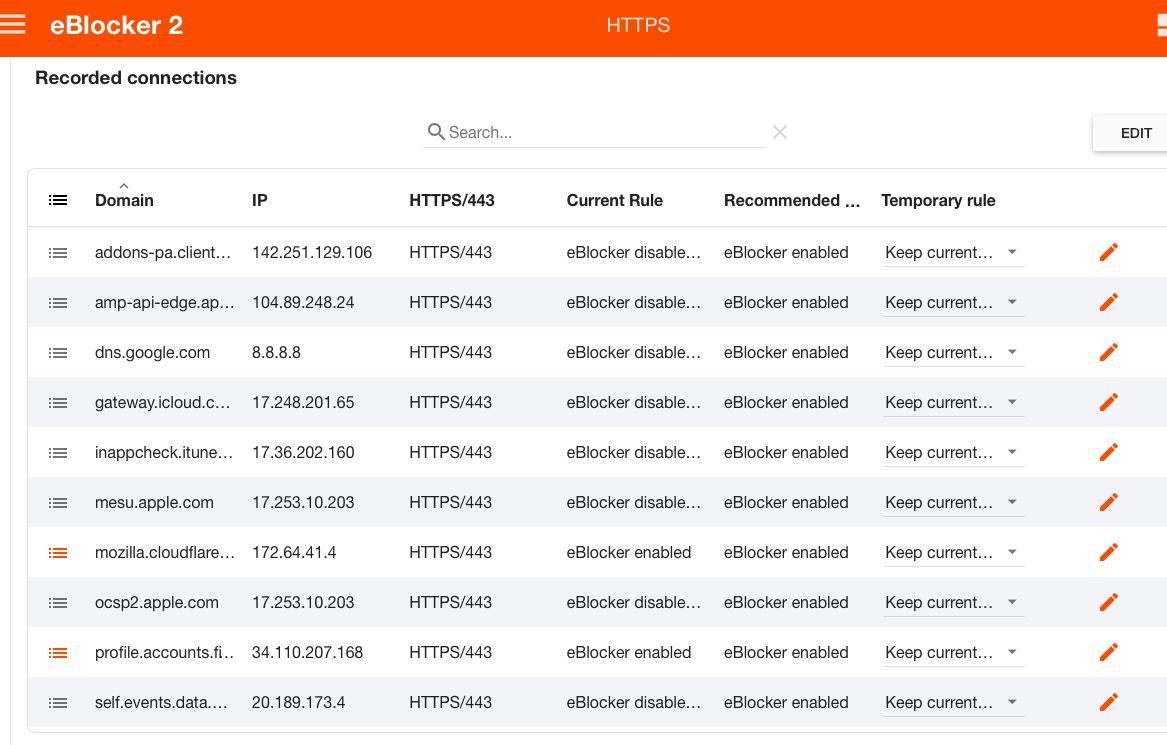Image resolution: width=1167 pixels, height=745 pixels.
Task: Select IP address 17.248.201.65
Action: [x=303, y=402]
